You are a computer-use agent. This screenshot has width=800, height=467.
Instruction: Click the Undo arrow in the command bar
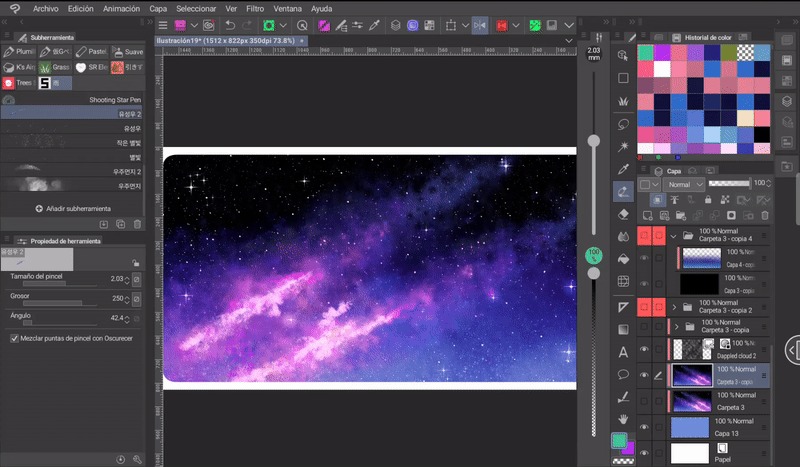tap(230, 25)
